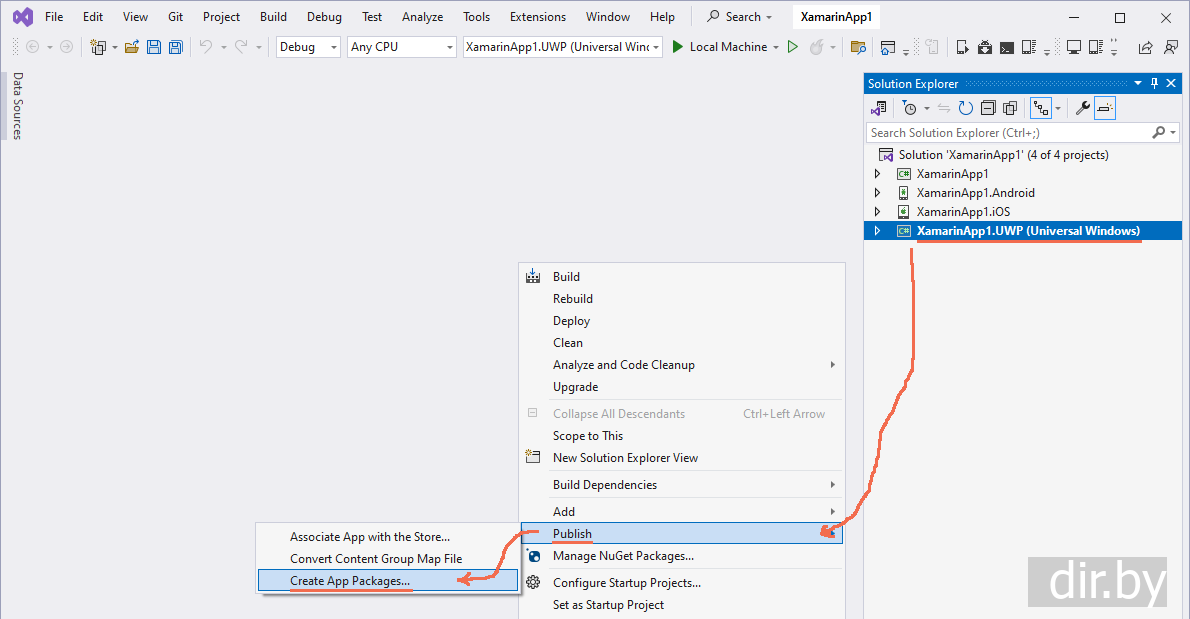The image size is (1190, 619).
Task: Open the Data Sources side tab
Action: pyautogui.click(x=17, y=106)
